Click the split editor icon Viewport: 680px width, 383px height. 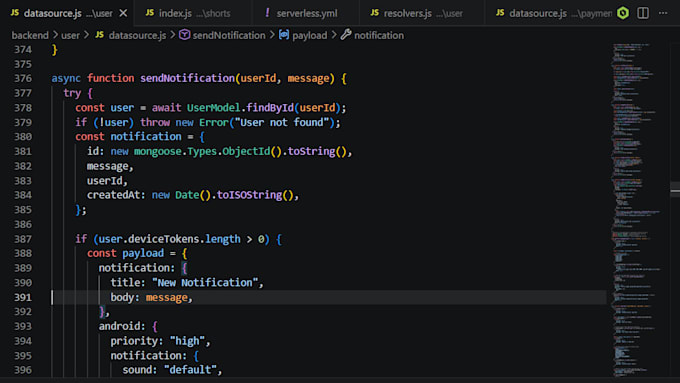click(643, 13)
